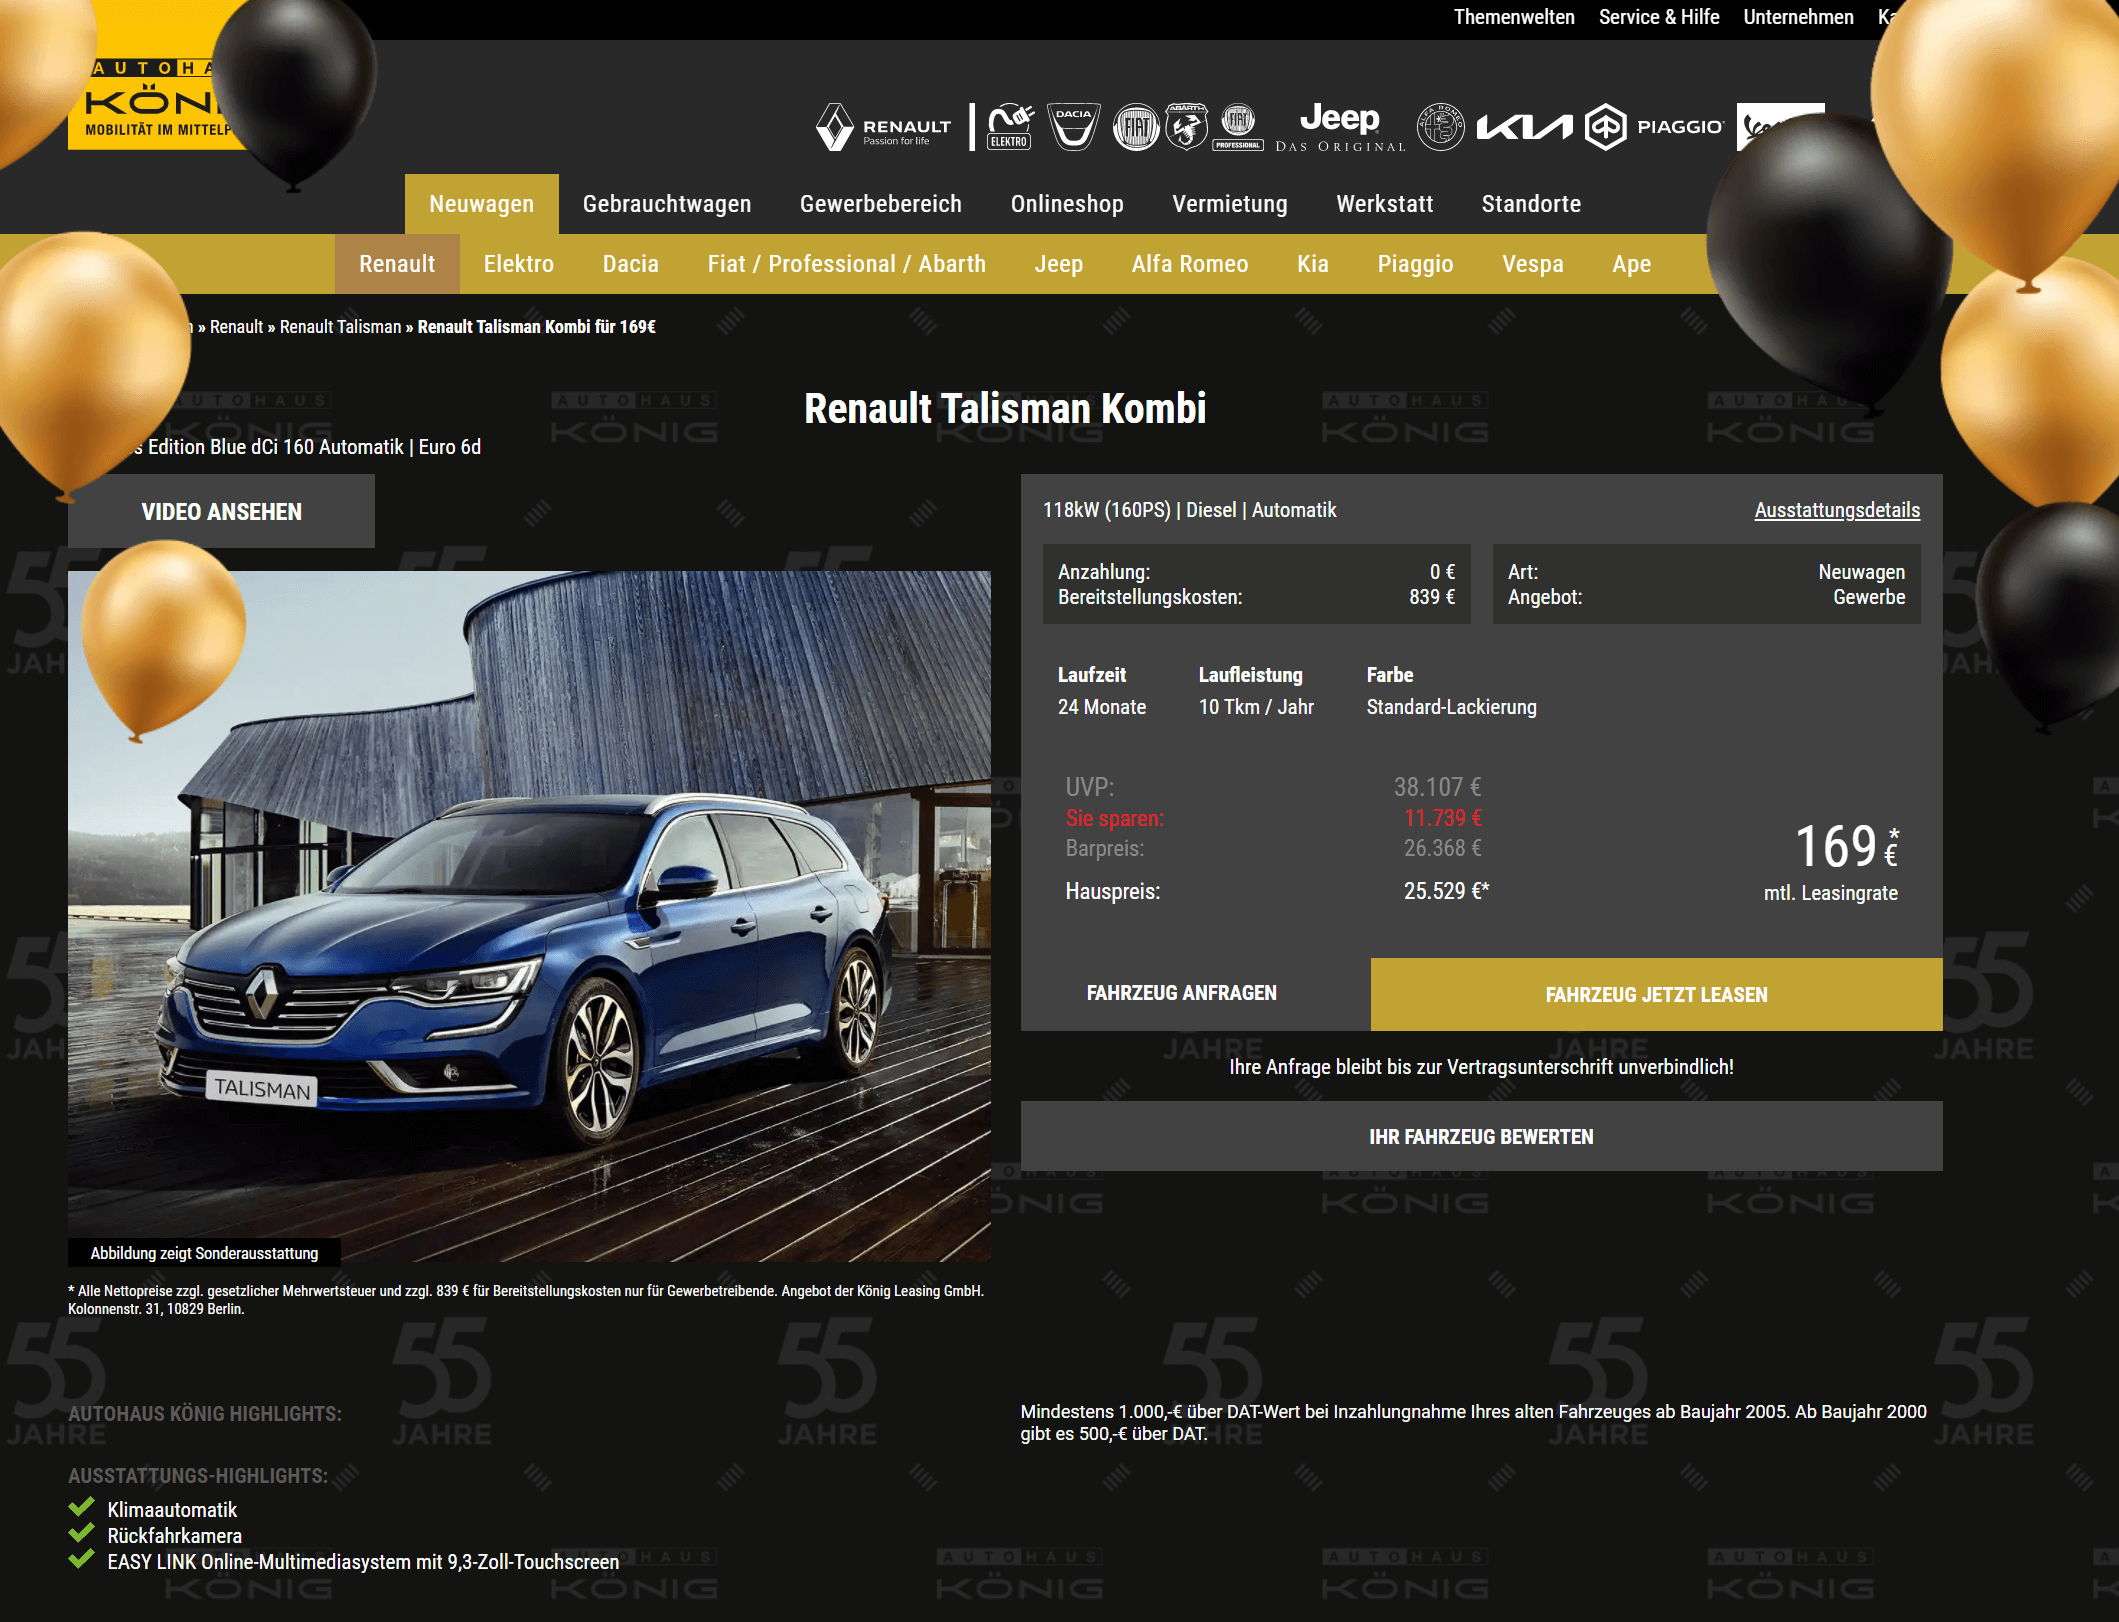Screen dimensions: 2119x1622
Task: Click the Abarth scorpion logo
Action: tap(1186, 127)
